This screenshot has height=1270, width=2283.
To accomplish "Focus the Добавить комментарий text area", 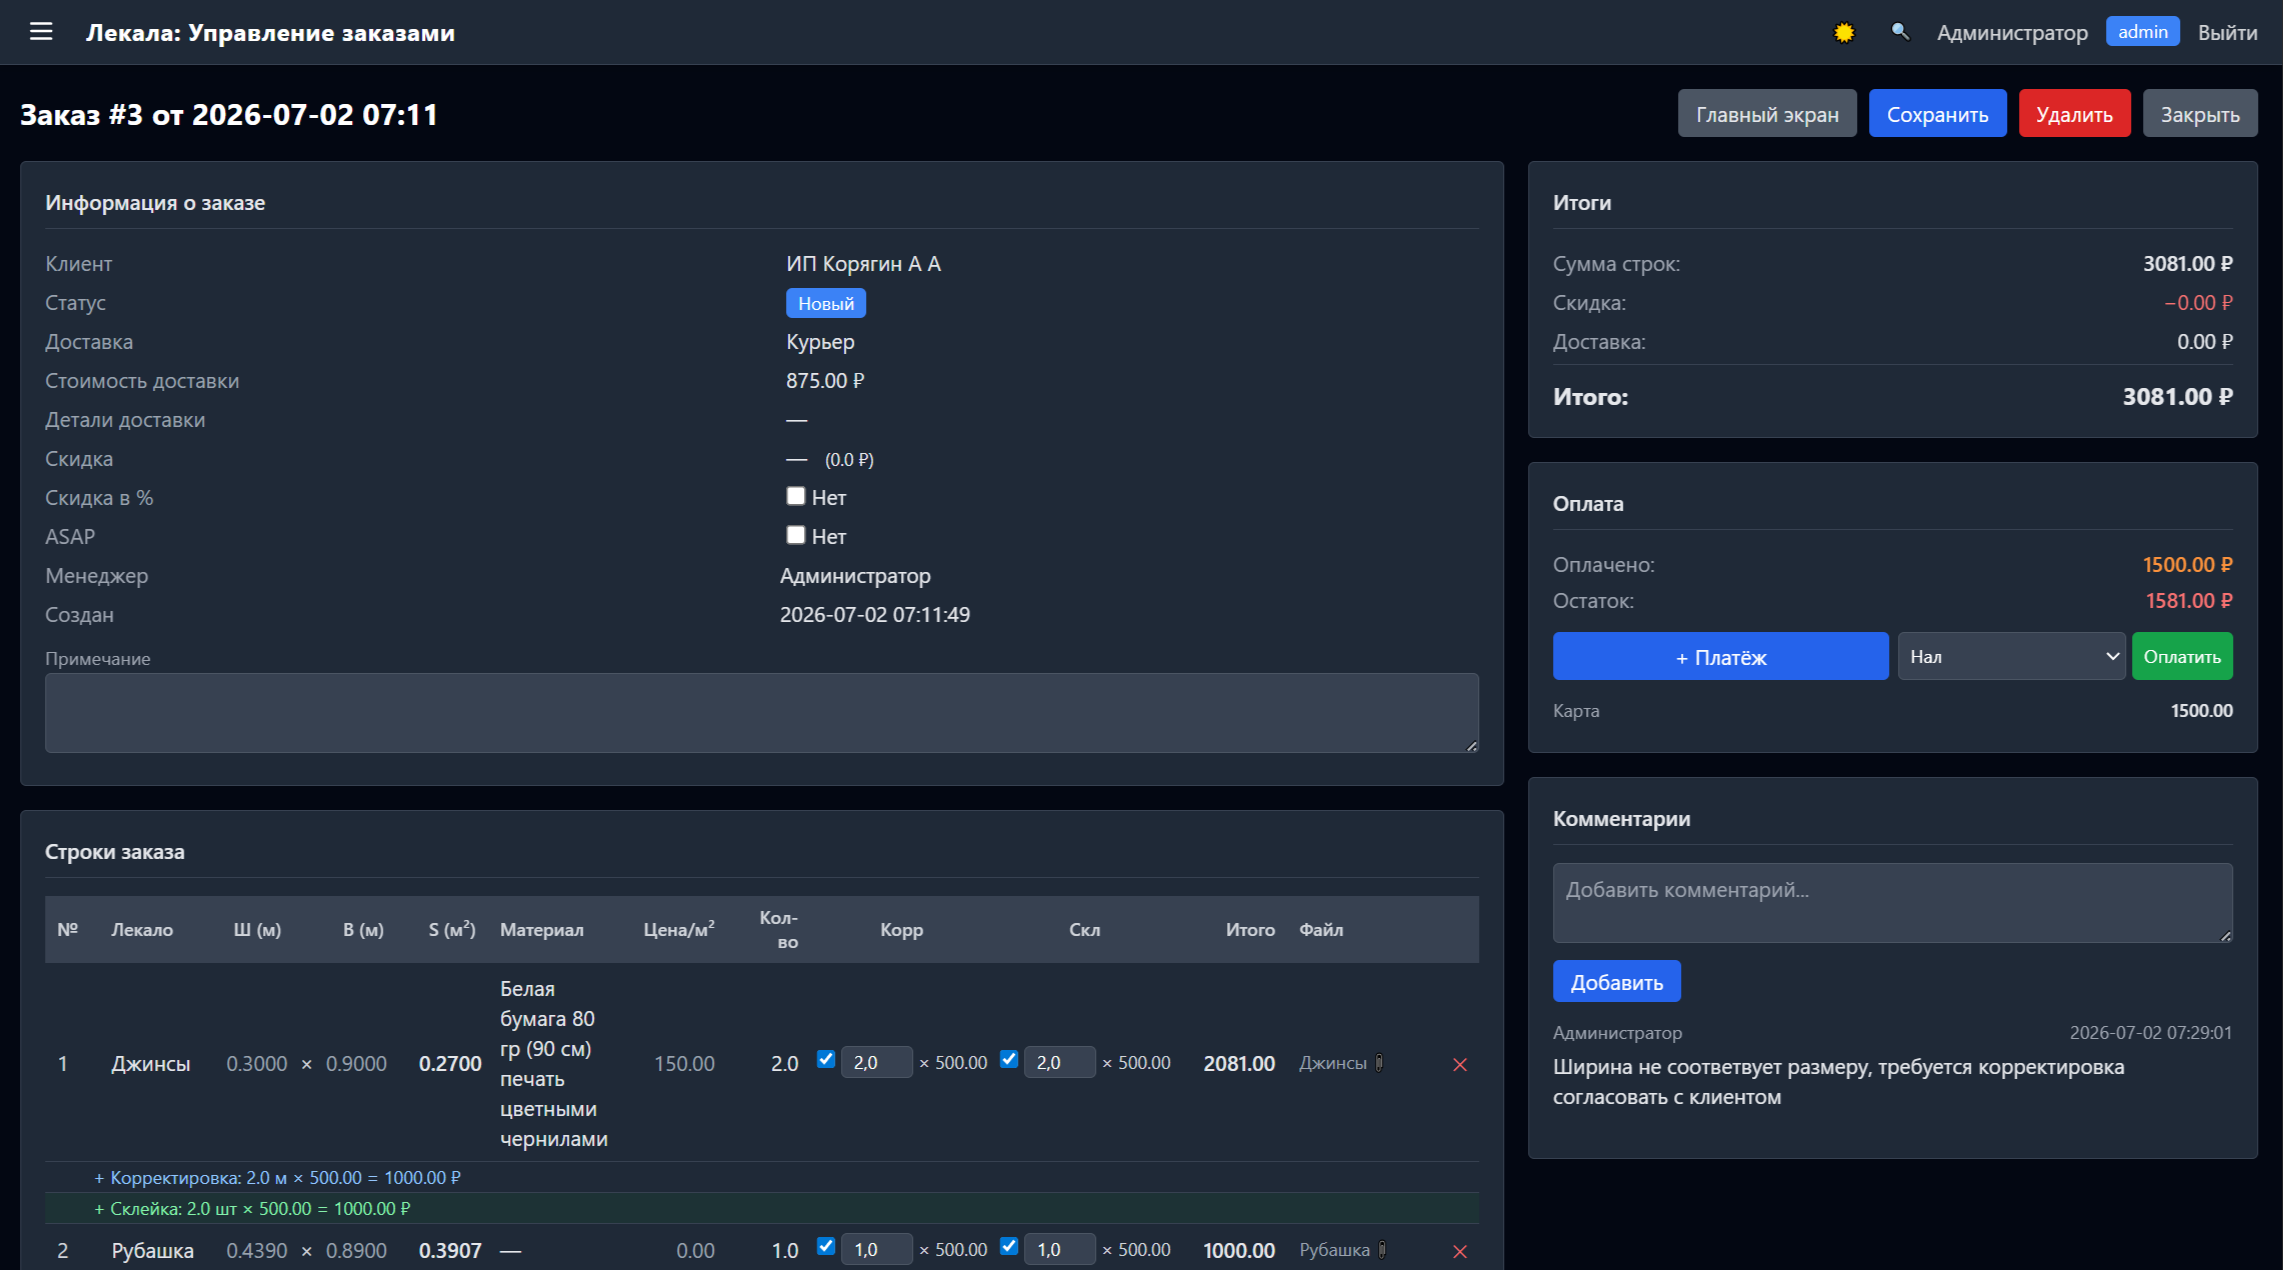I will [1892, 903].
